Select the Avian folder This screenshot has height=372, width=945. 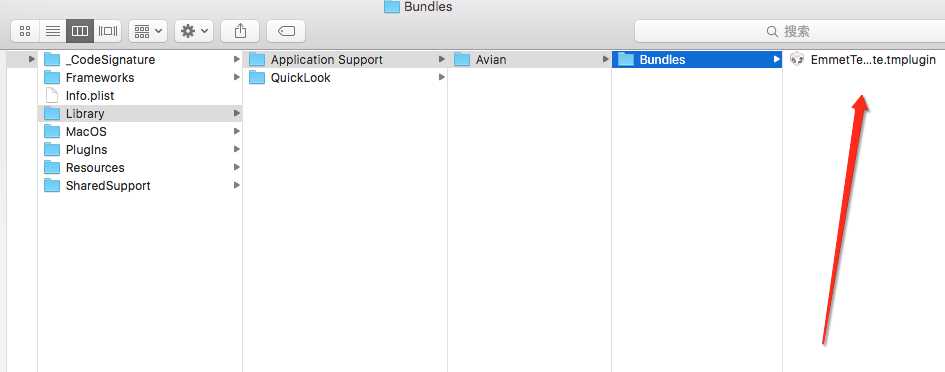pyautogui.click(x=530, y=60)
